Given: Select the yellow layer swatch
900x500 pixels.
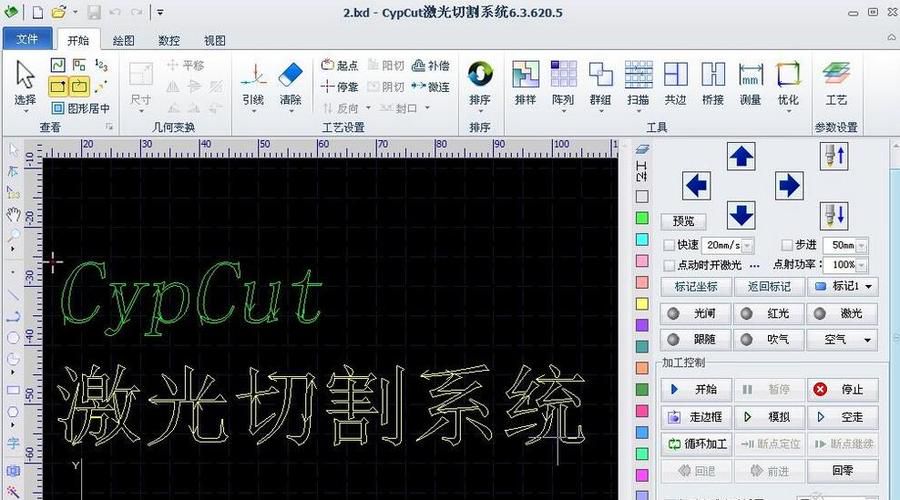Looking at the screenshot, I should (x=642, y=304).
